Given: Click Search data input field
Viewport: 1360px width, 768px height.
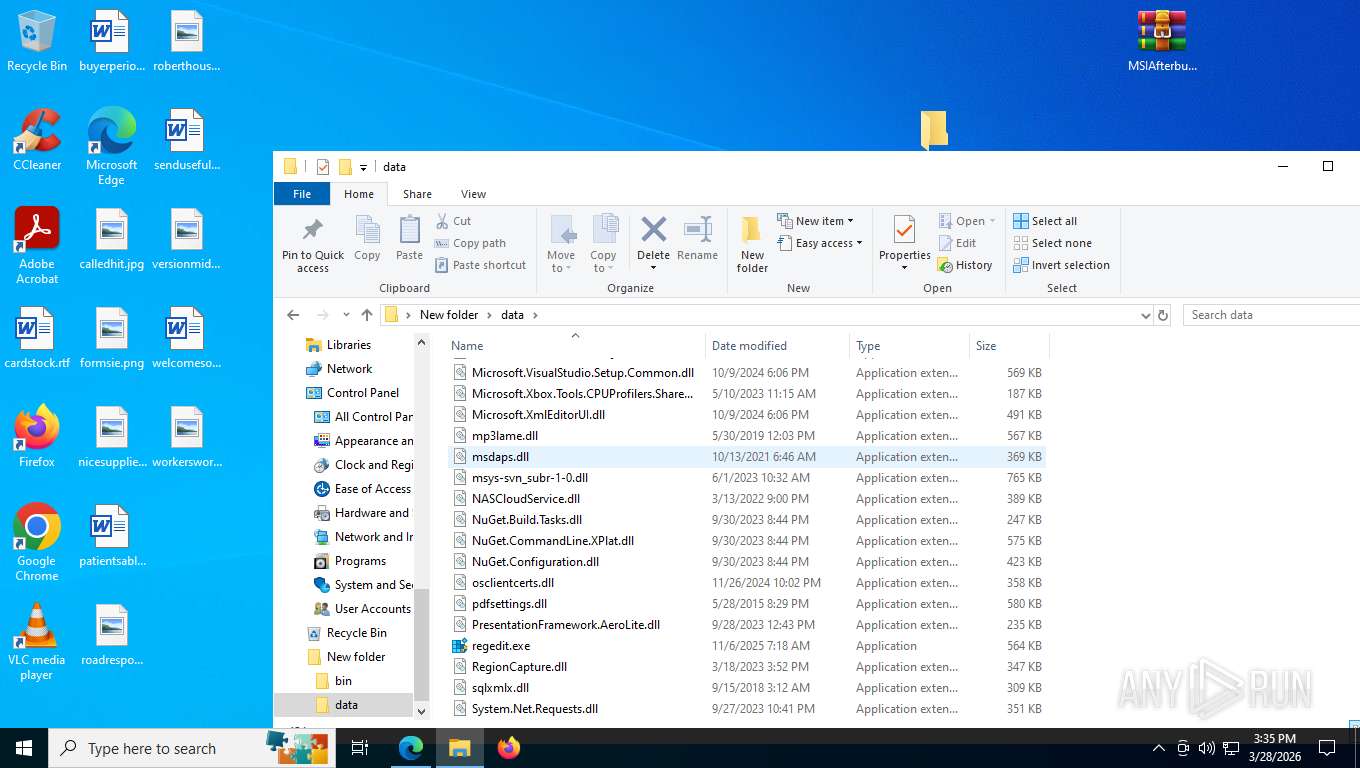Looking at the screenshot, I should [x=1270, y=315].
